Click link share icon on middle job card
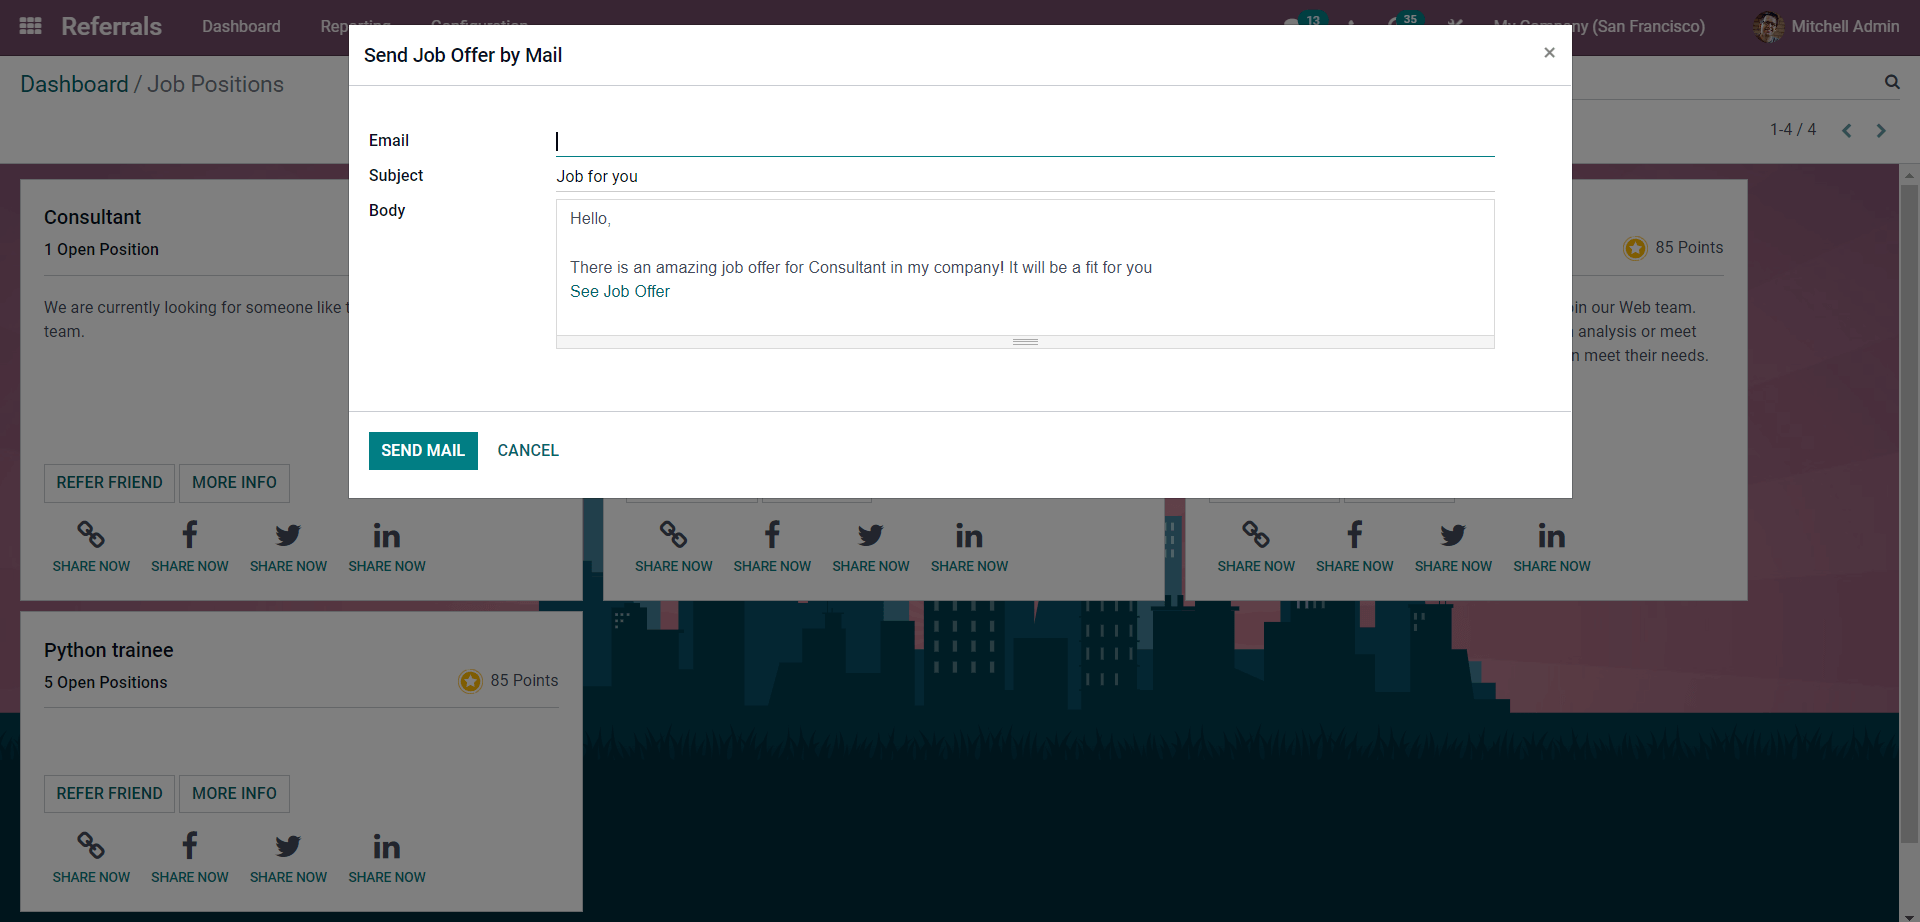 (x=673, y=535)
